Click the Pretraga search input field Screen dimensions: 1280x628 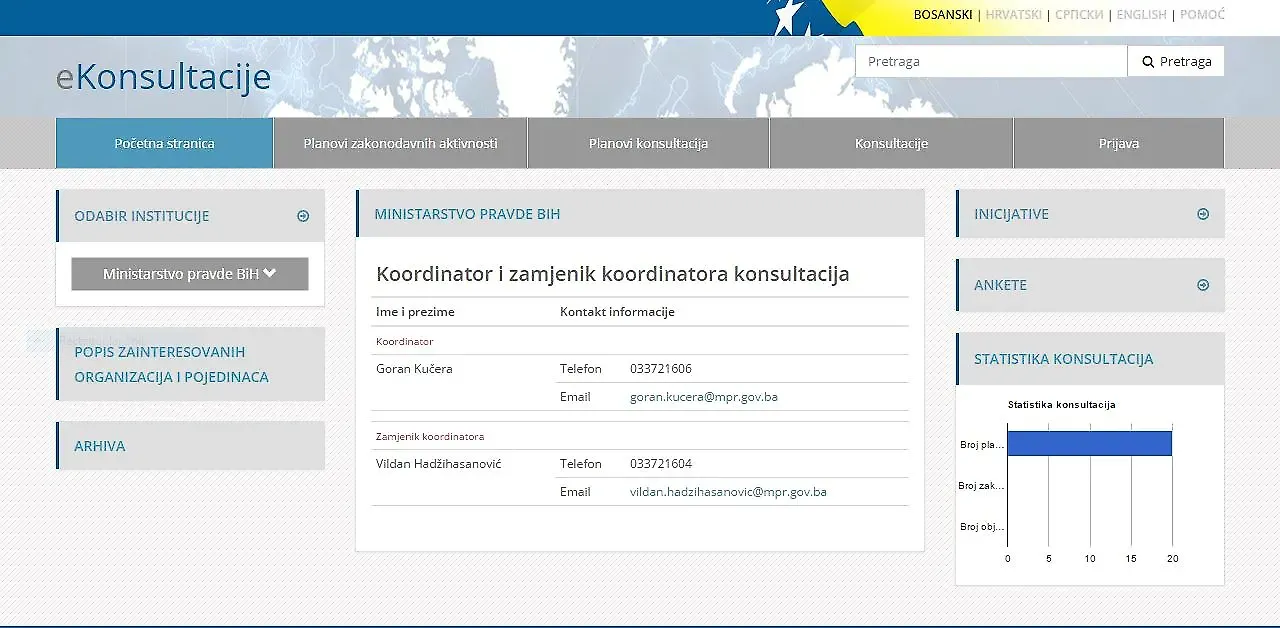pyautogui.click(x=991, y=61)
